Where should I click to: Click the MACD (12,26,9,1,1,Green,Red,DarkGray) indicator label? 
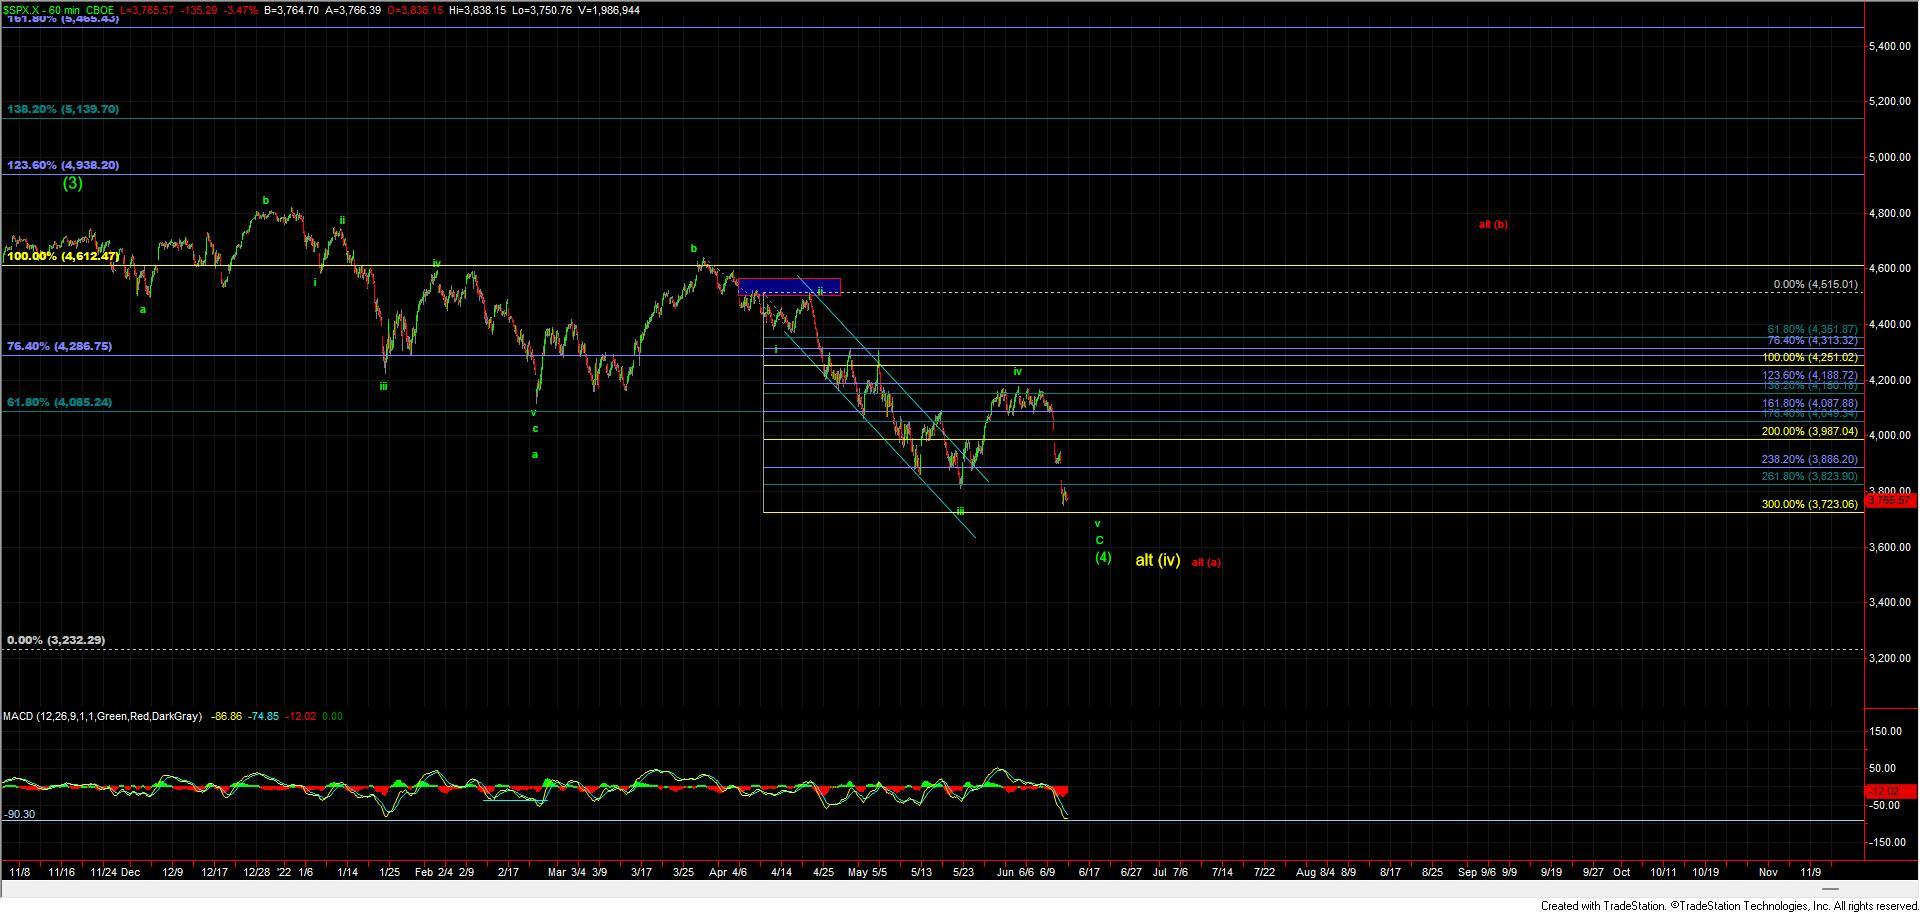click(102, 716)
